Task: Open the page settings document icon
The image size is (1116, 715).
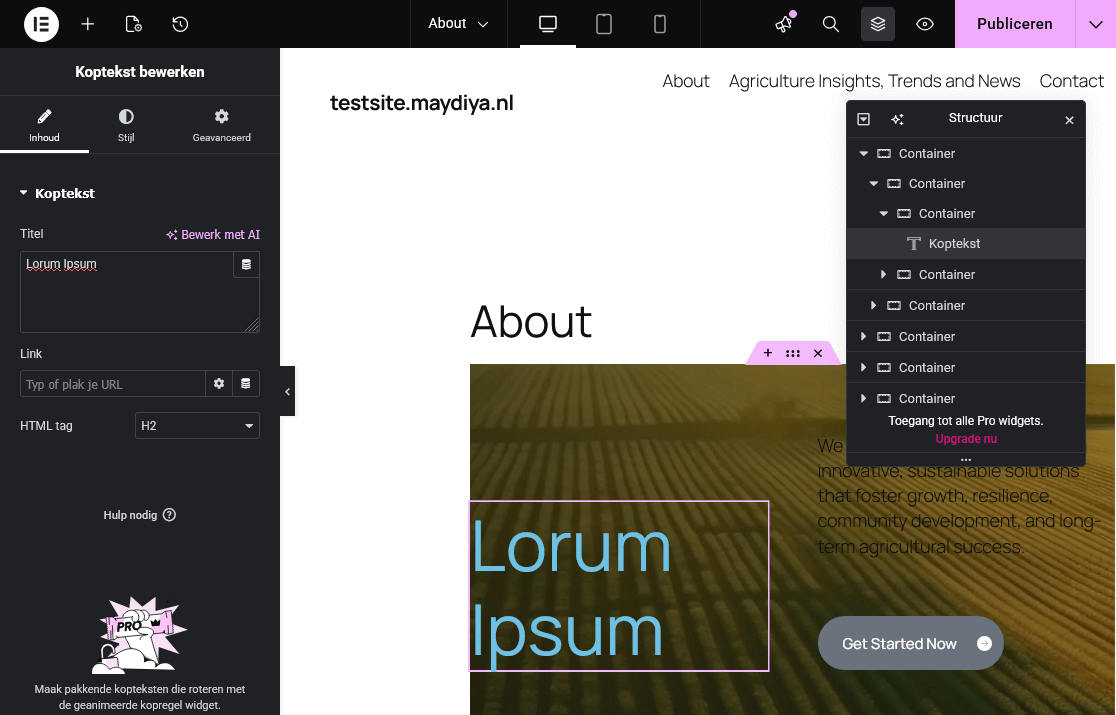Action: click(133, 24)
